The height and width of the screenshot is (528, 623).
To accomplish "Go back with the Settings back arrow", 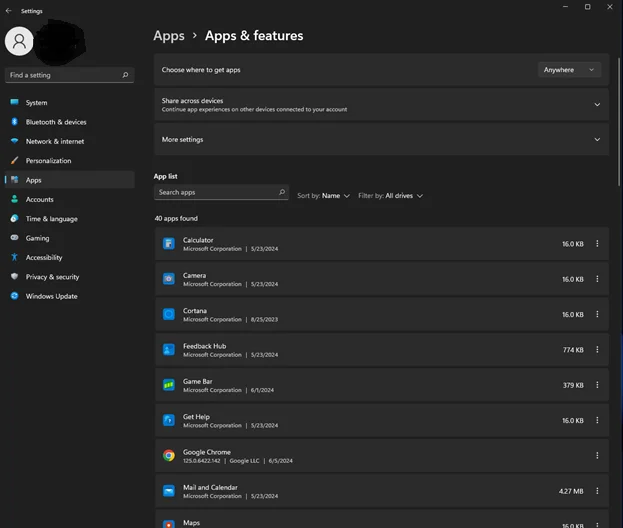I will click(8, 11).
